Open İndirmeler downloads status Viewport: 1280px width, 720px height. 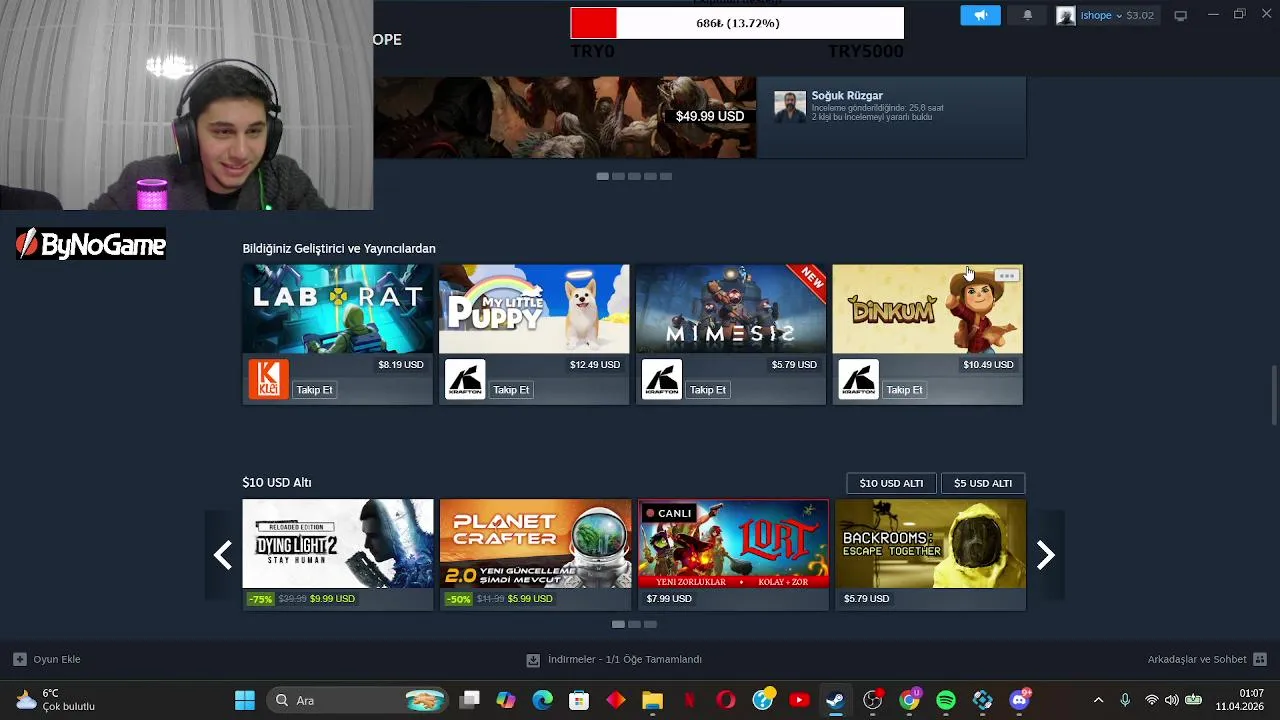pyautogui.click(x=614, y=659)
